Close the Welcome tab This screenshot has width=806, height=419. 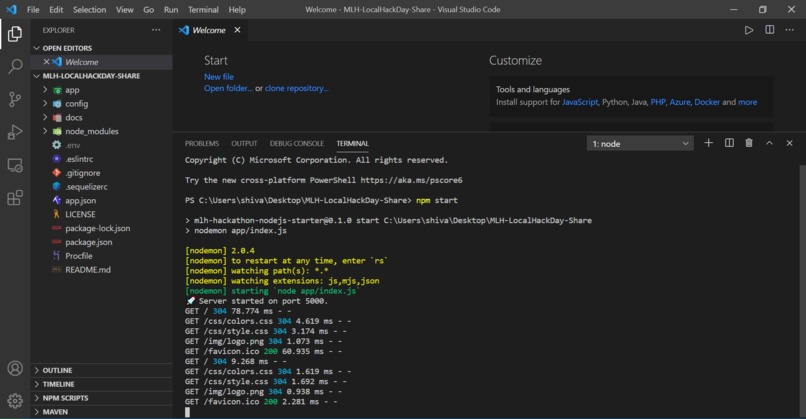click(237, 30)
